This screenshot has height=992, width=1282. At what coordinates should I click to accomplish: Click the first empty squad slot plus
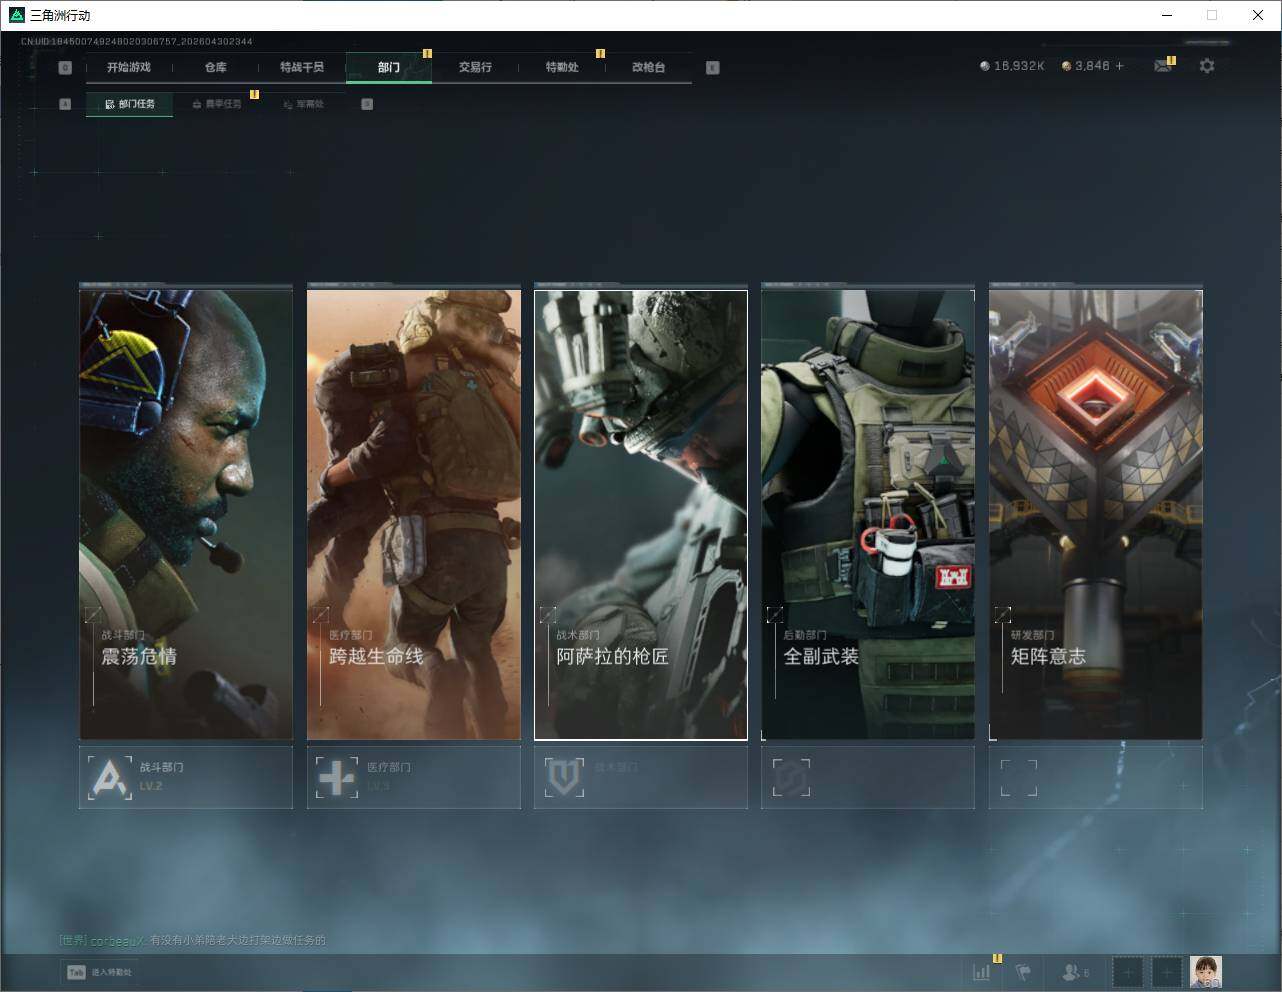click(1127, 971)
